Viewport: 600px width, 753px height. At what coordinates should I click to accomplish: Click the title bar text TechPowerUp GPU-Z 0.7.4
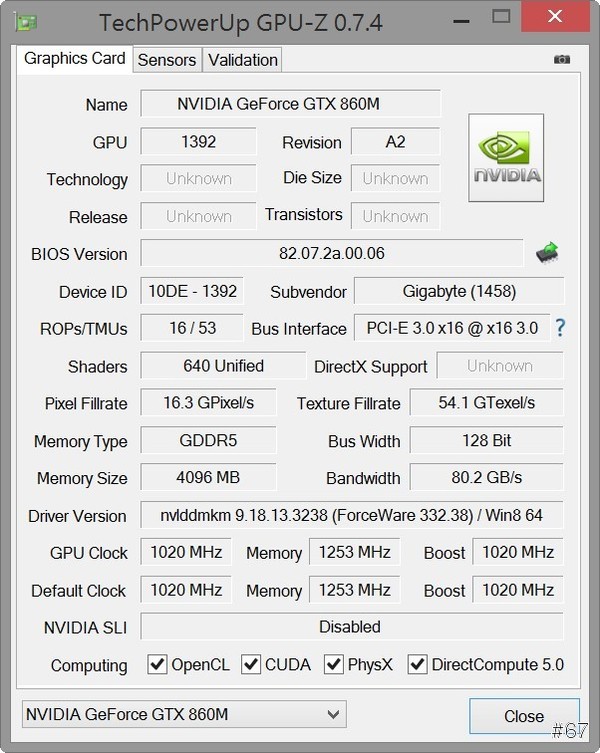pyautogui.click(x=241, y=23)
